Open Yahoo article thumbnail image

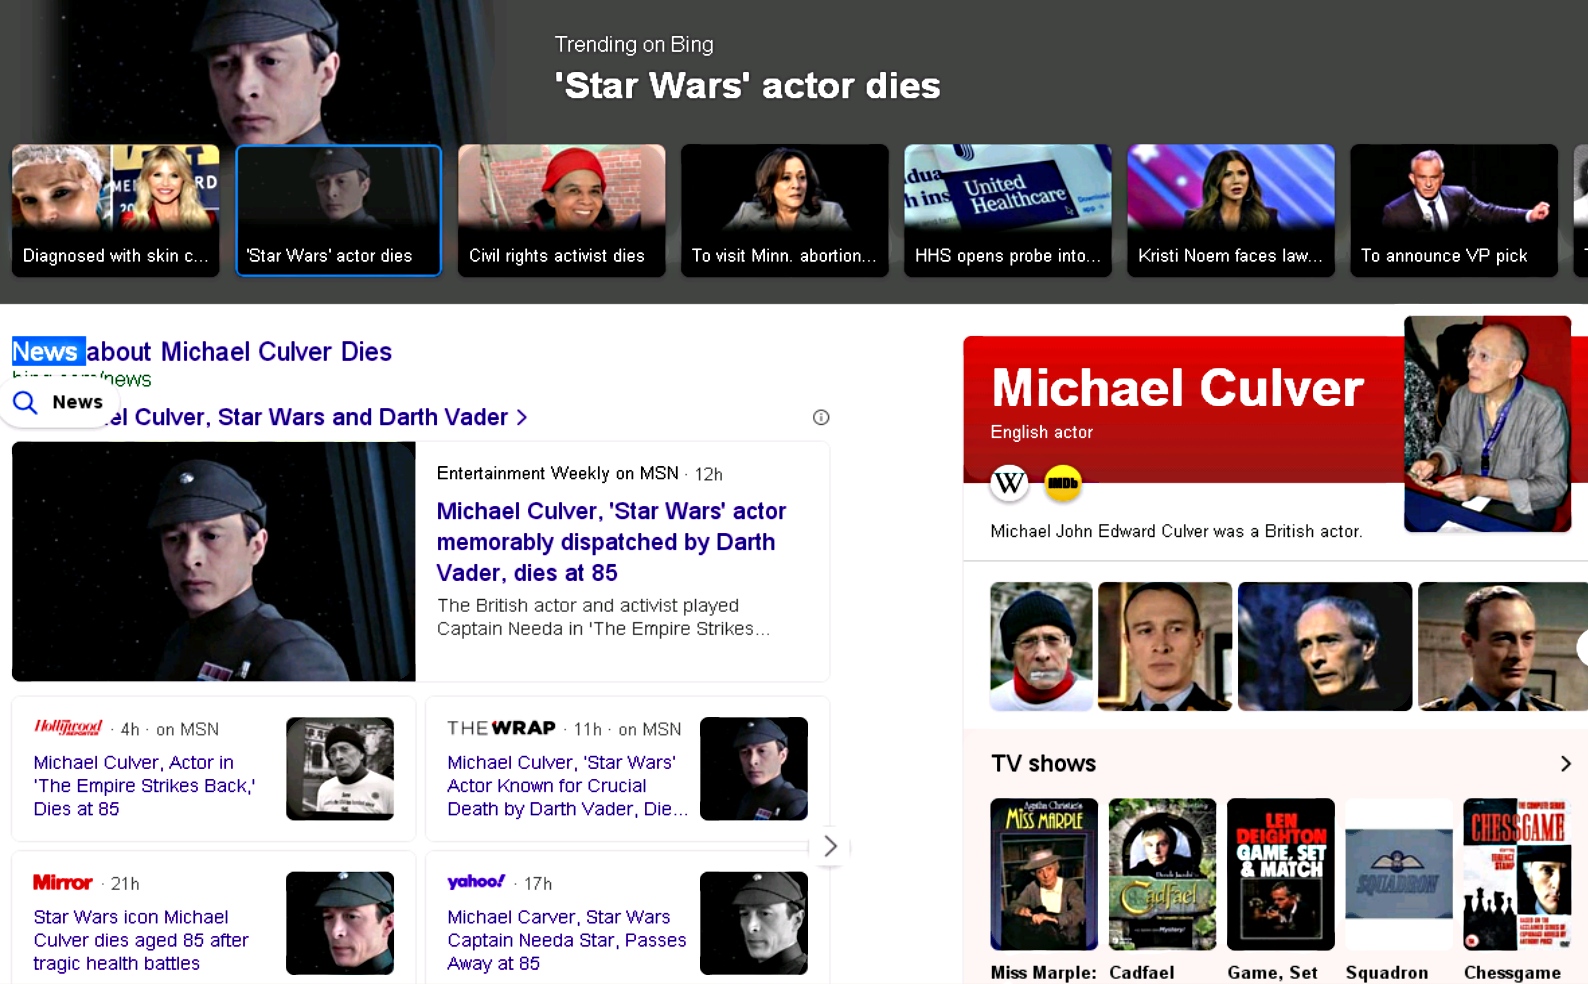tap(754, 923)
